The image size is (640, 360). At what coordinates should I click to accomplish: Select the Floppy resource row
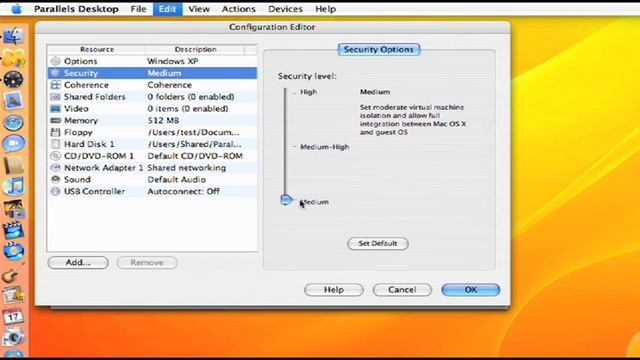click(152, 132)
